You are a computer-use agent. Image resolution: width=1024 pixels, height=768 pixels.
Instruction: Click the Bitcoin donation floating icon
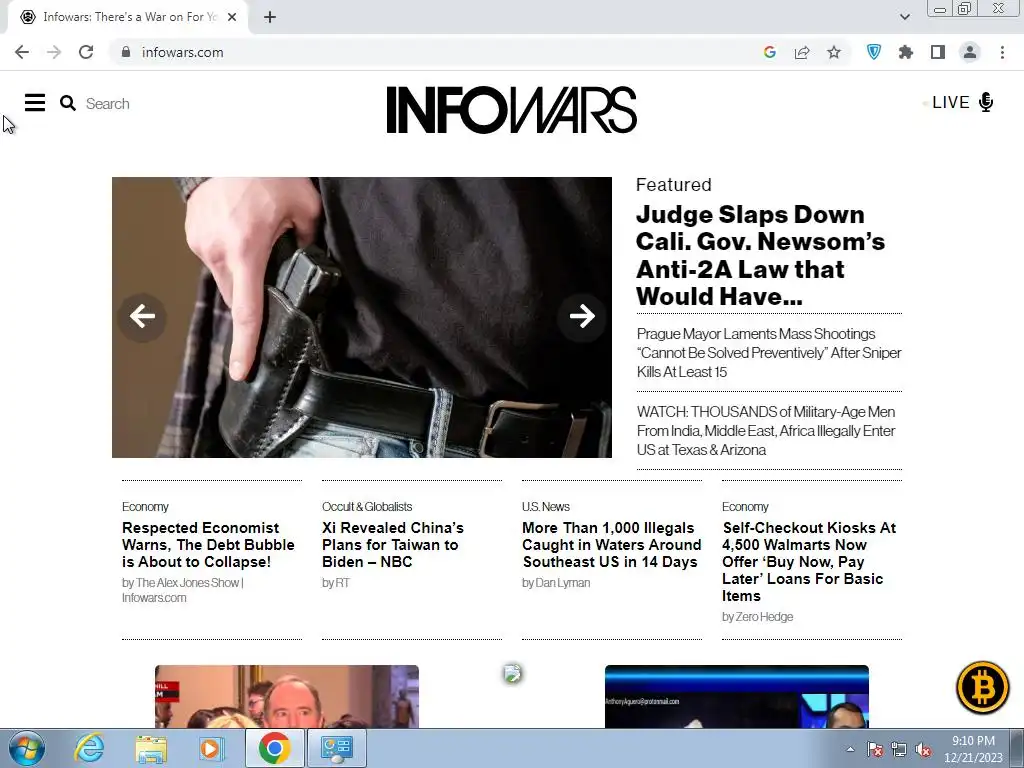click(x=982, y=687)
